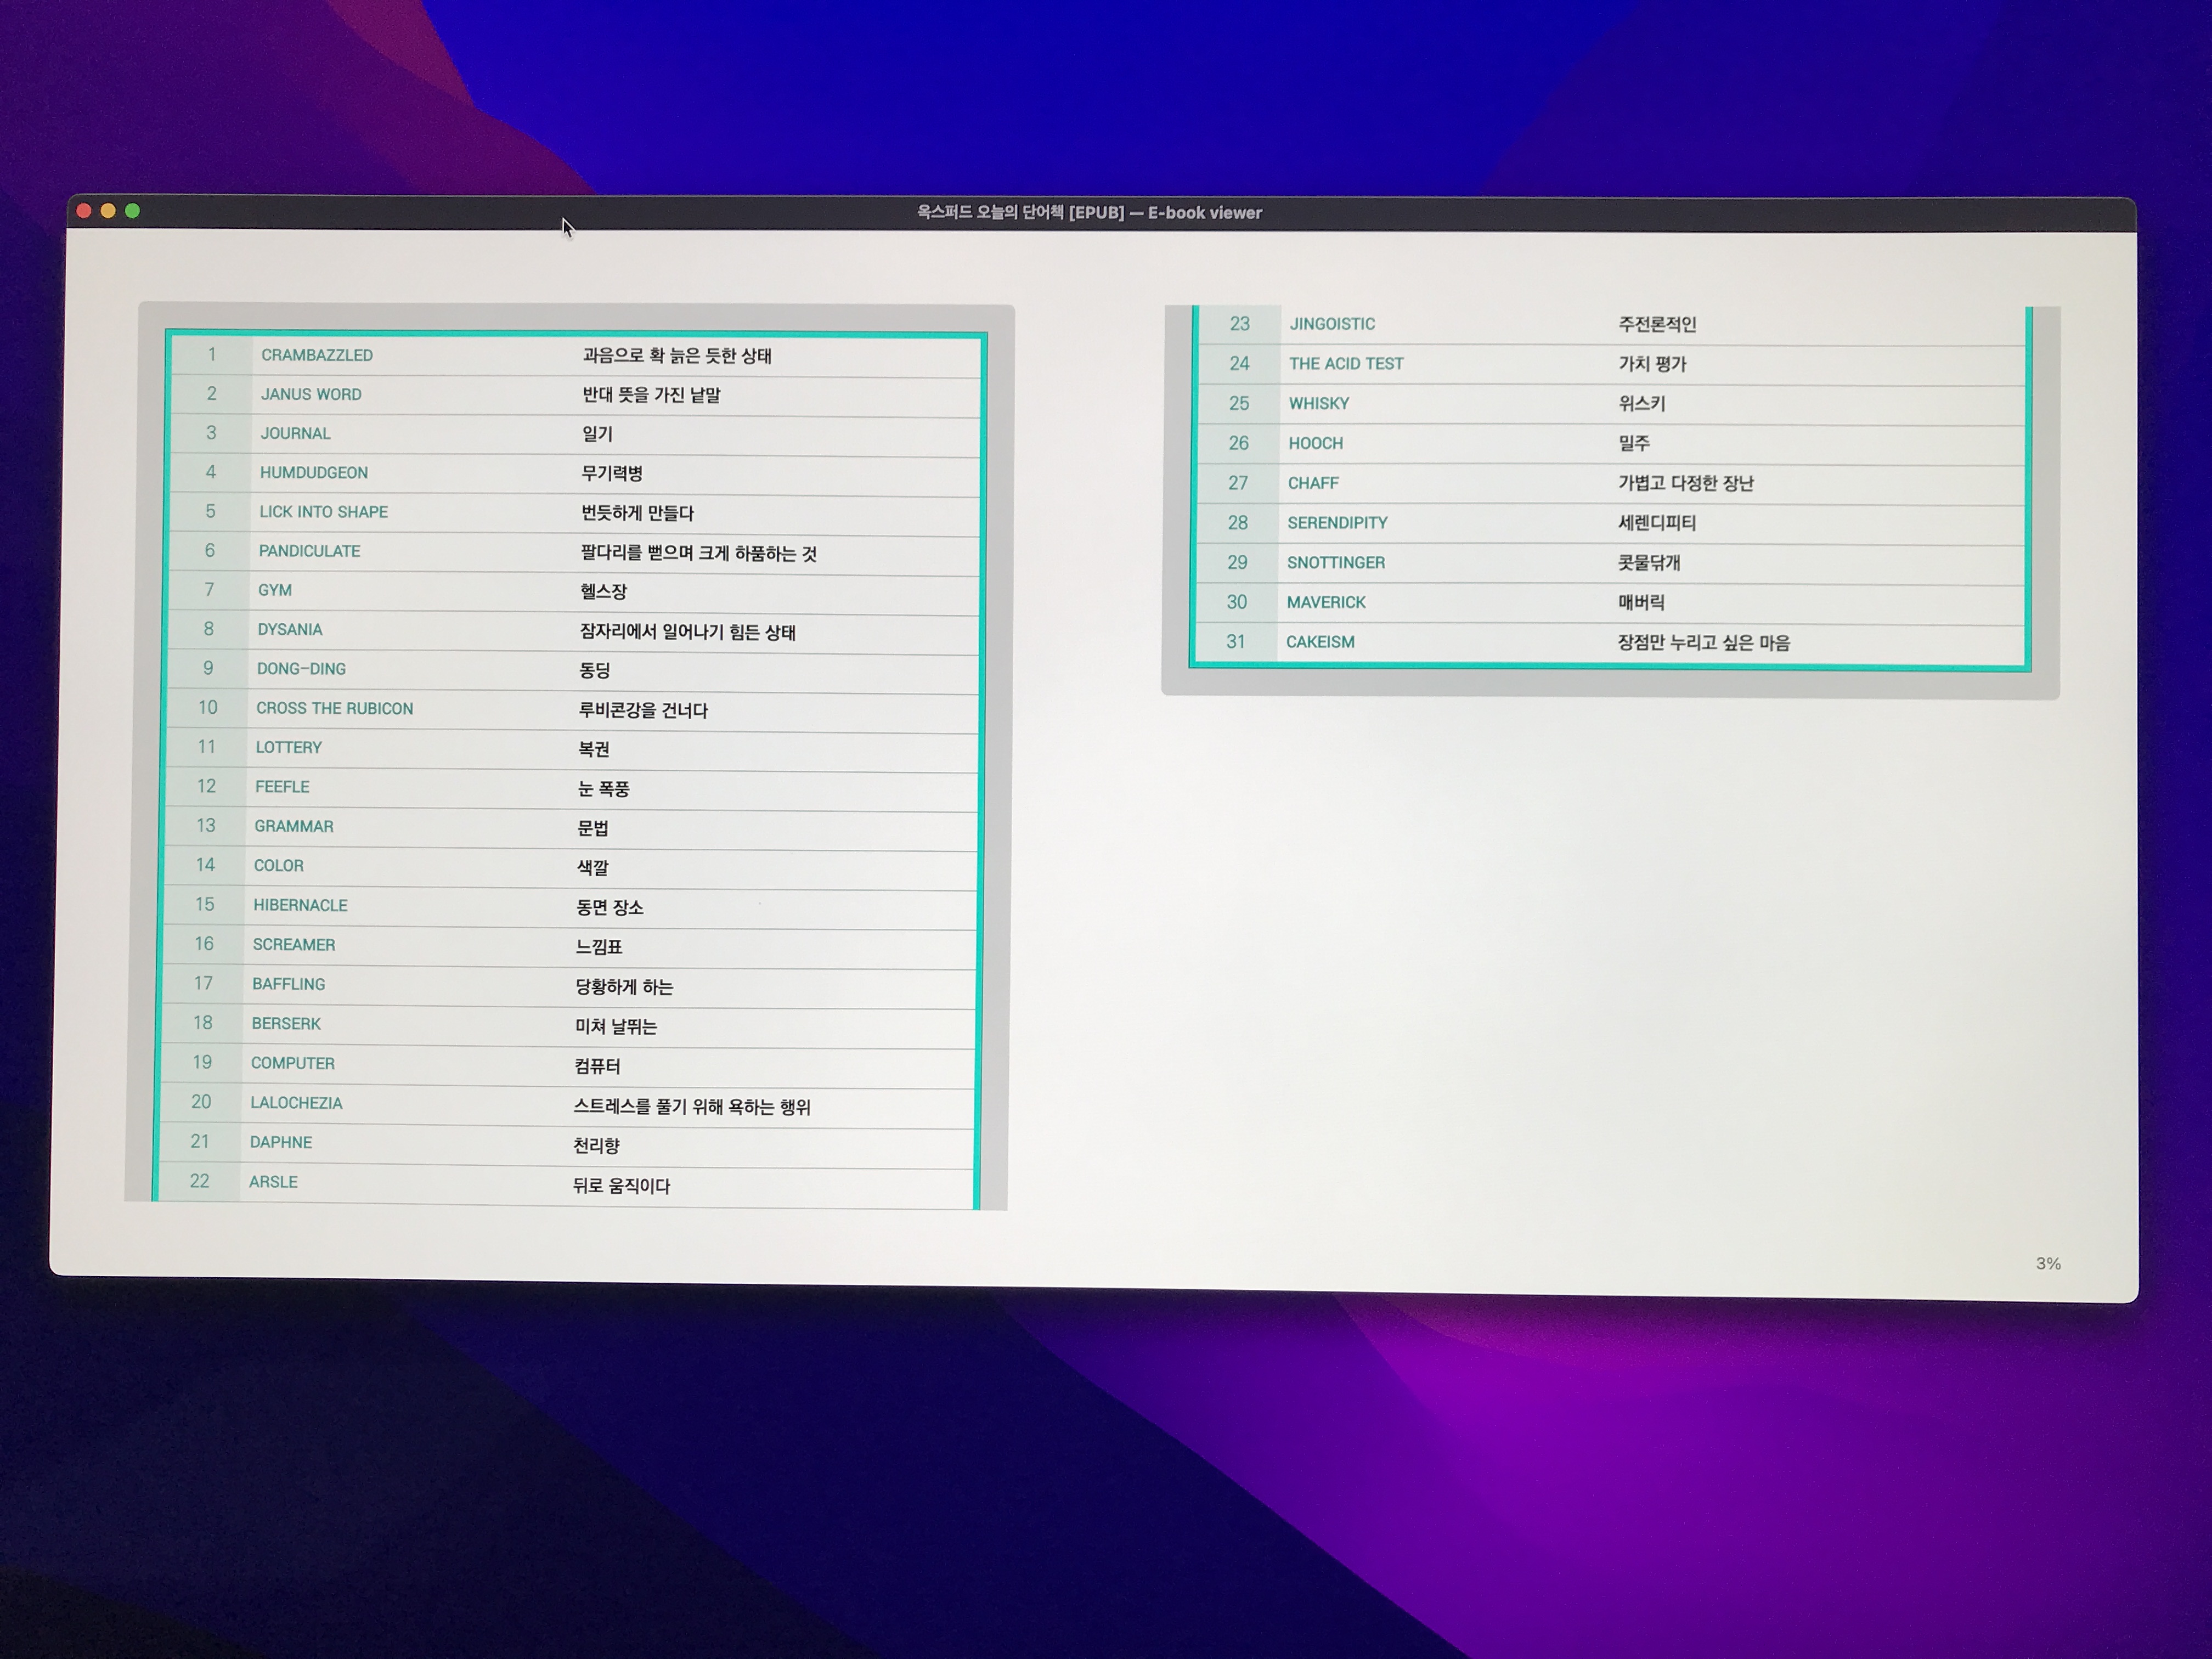2212x1659 pixels.
Task: Click the green fullscreen window button
Action: tap(133, 210)
